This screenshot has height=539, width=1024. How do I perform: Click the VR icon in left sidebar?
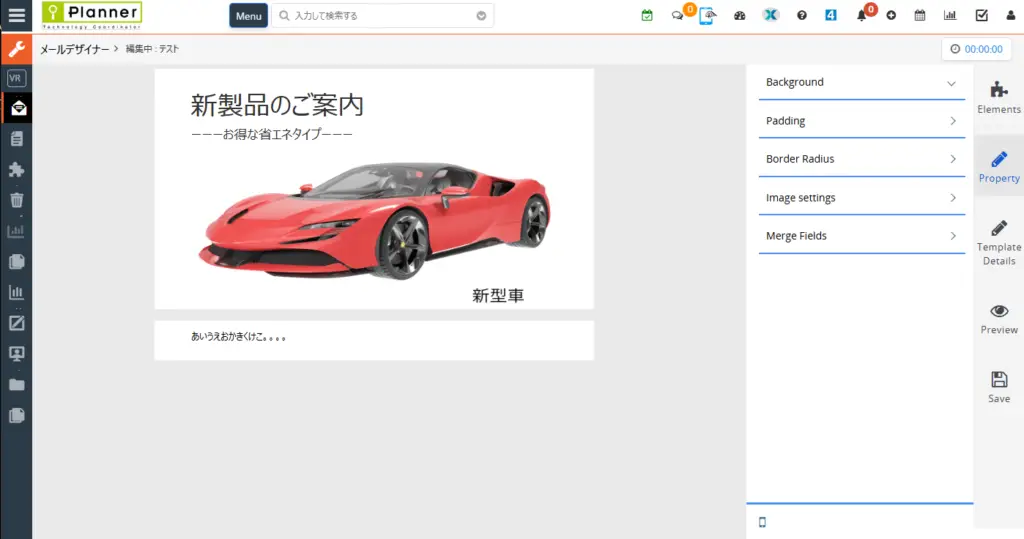(x=16, y=78)
